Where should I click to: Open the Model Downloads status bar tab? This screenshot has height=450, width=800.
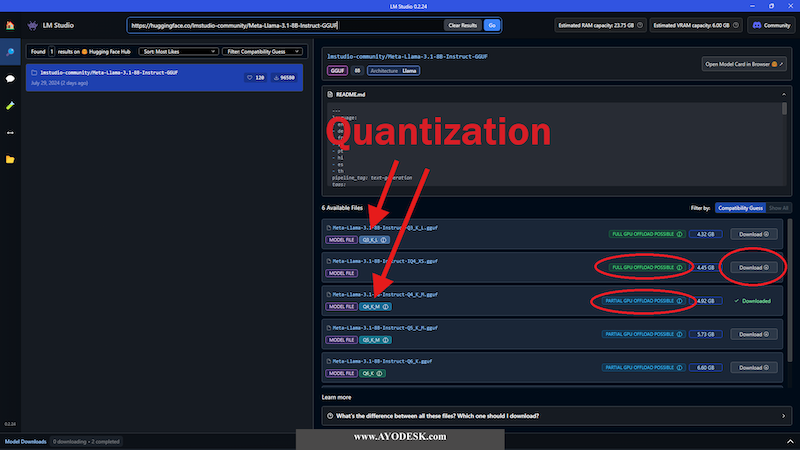click(26, 441)
